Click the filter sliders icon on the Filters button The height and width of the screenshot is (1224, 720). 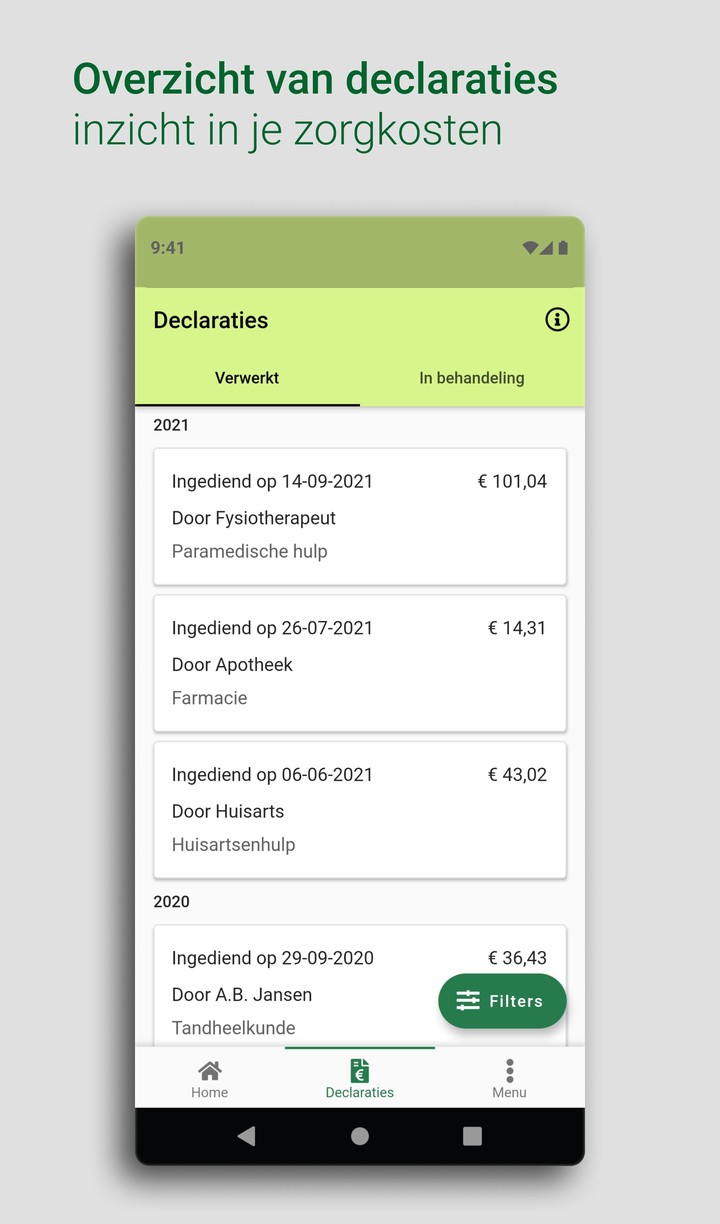click(x=468, y=998)
